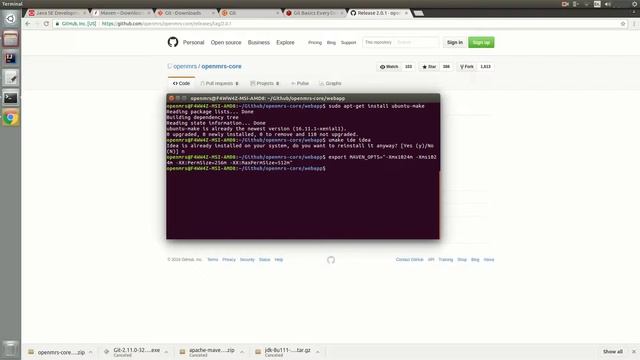The image size is (640, 360).
Task: Click the Privacy footer link
Action: pos(229,260)
